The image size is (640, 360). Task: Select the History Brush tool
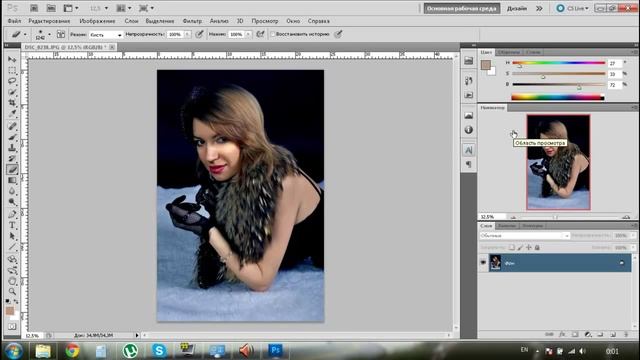pos(12,159)
